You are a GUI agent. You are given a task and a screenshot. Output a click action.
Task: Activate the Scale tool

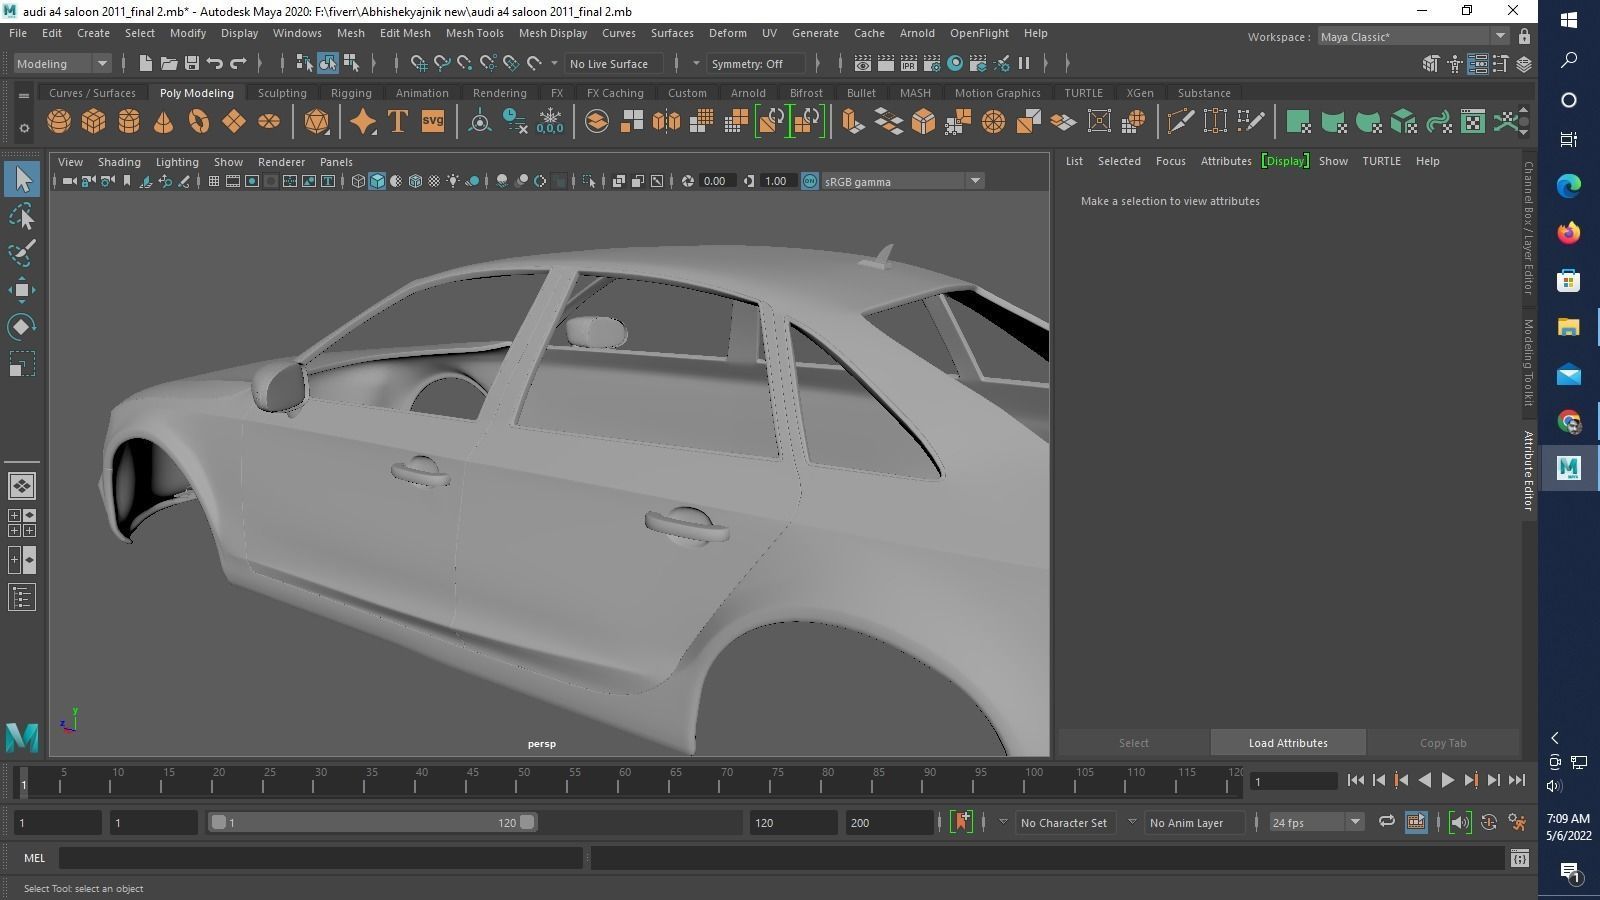pyautogui.click(x=22, y=364)
